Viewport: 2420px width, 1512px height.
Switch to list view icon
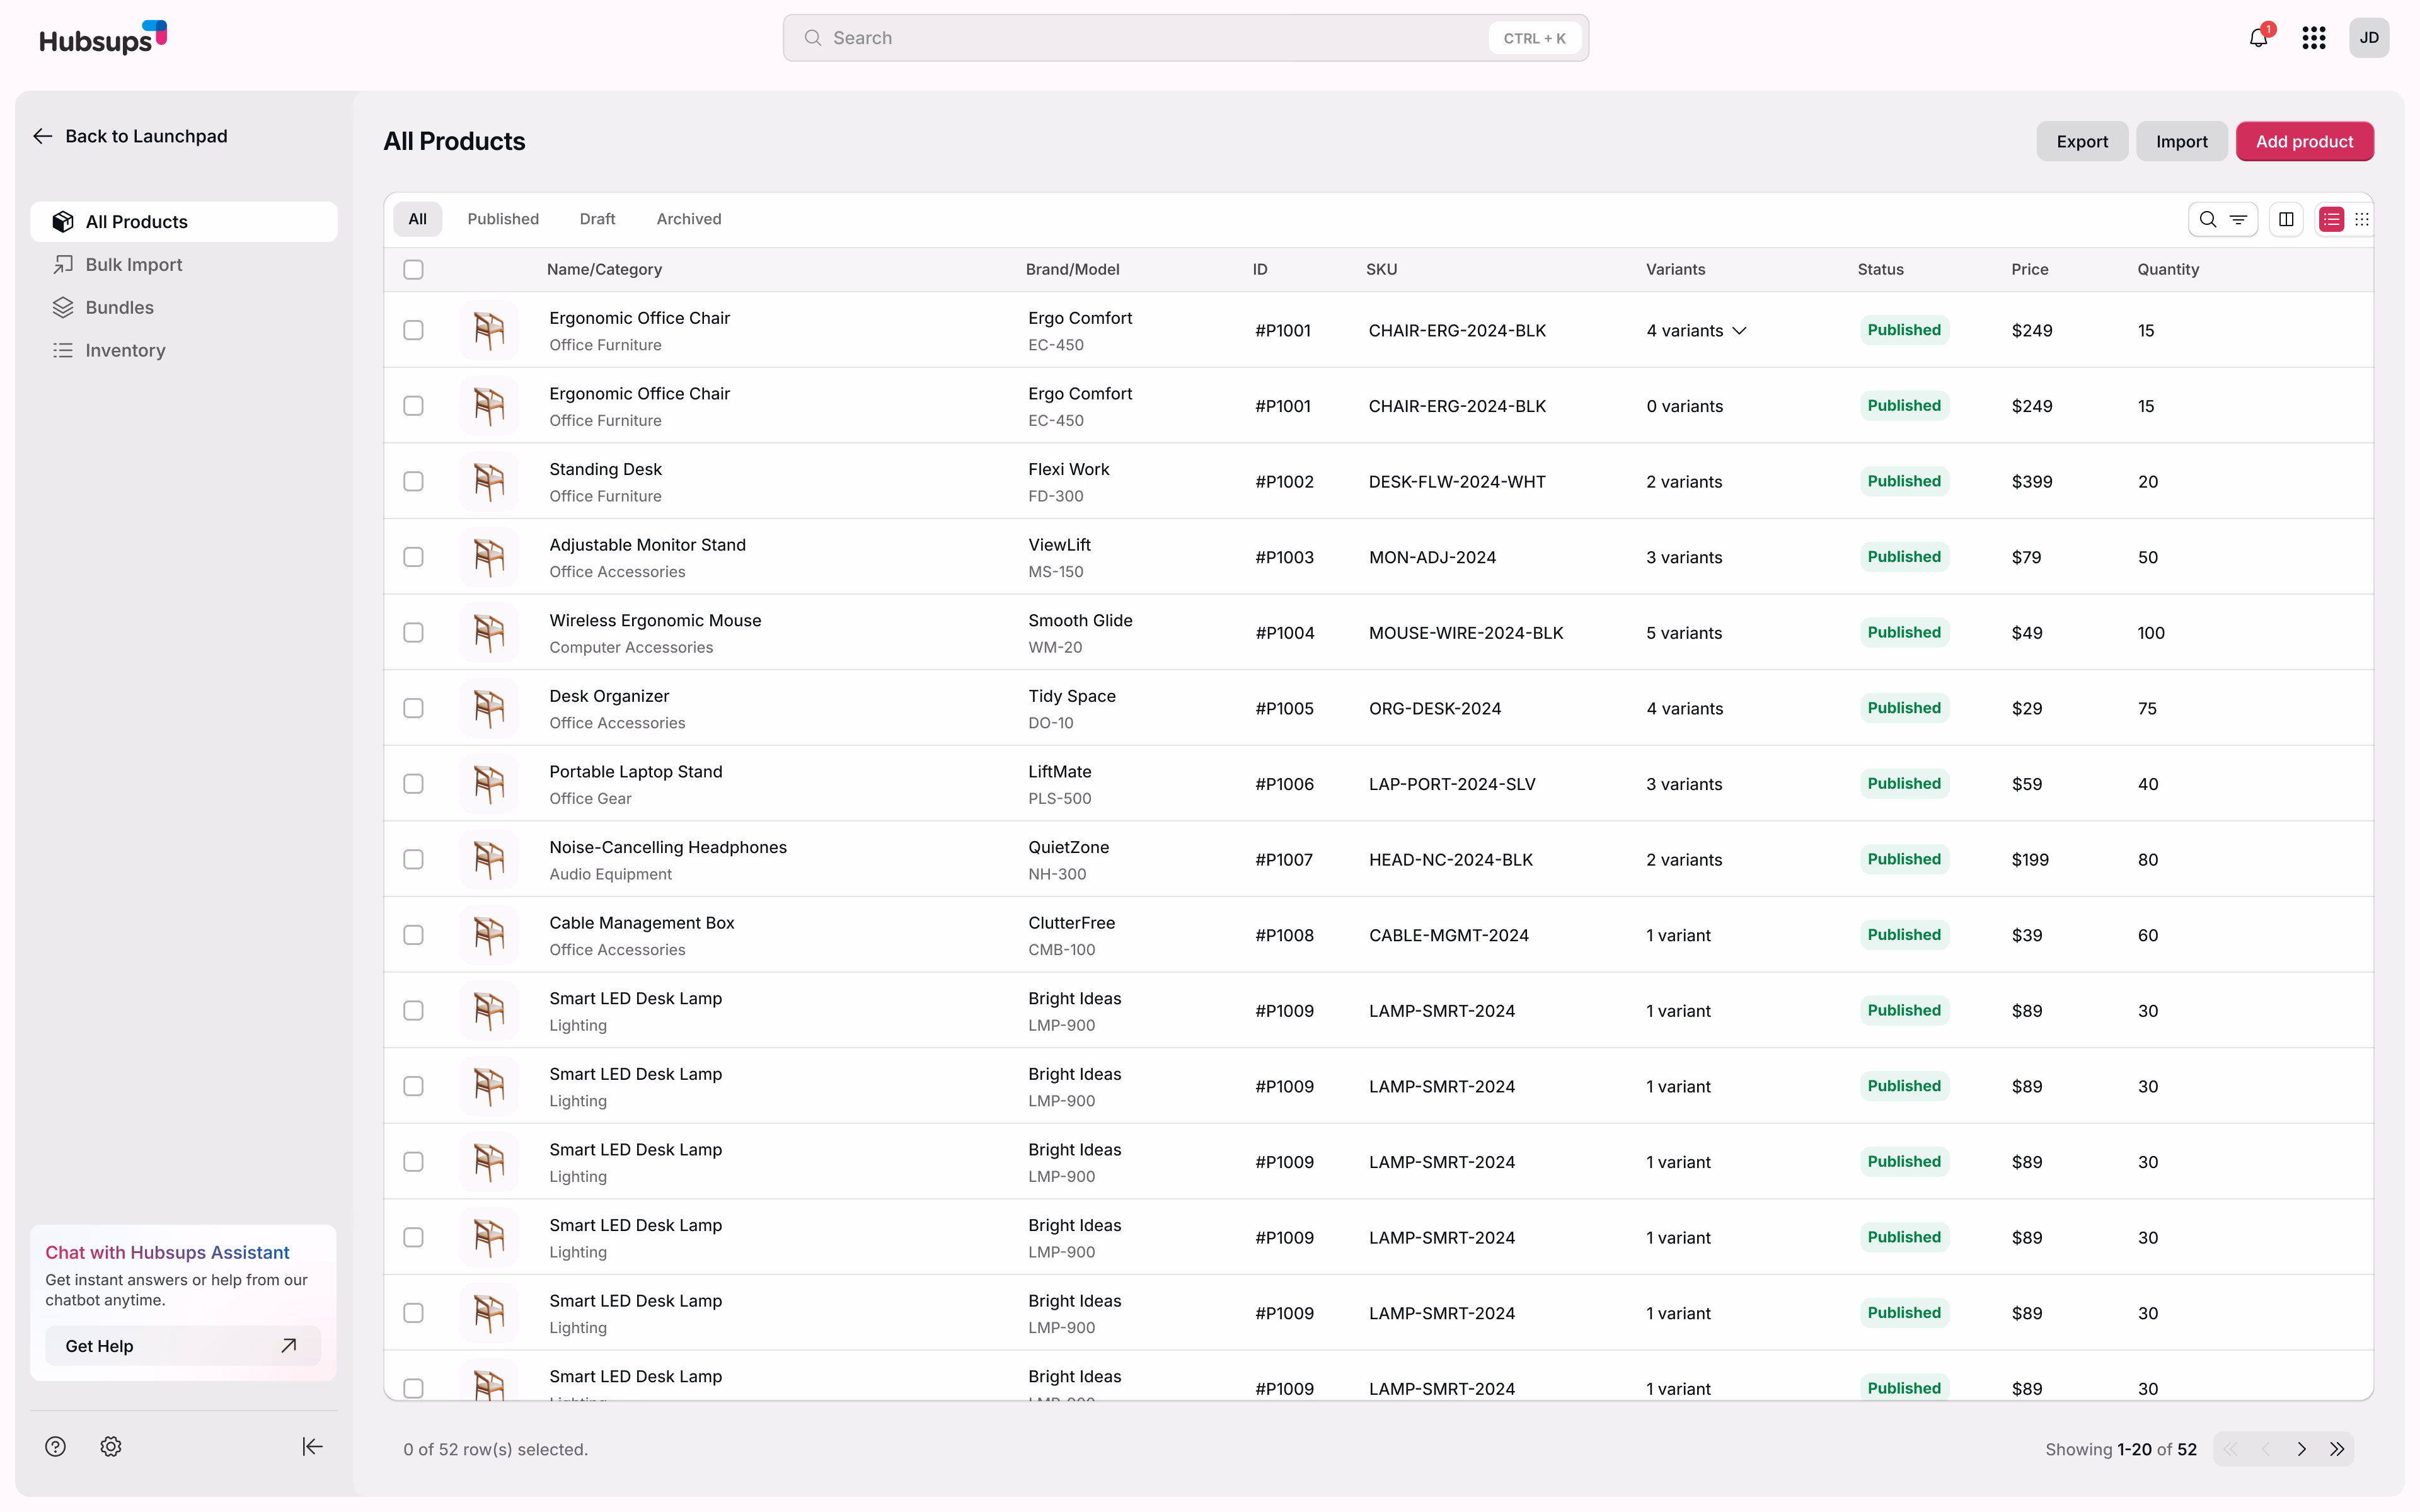(2331, 219)
